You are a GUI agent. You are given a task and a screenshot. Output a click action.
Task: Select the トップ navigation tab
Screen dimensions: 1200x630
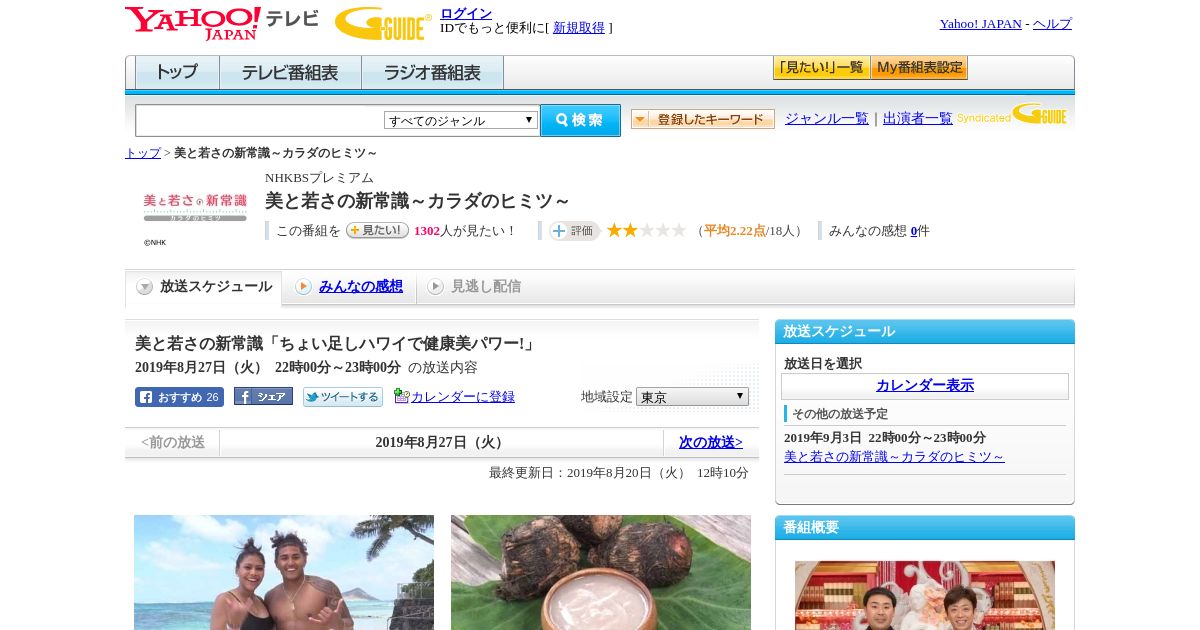(177, 73)
